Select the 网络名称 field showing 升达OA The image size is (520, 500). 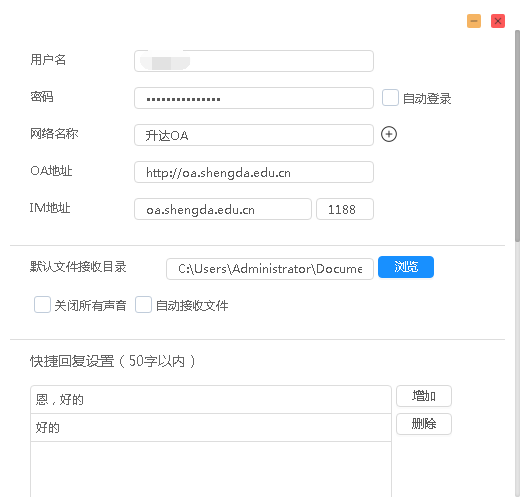pos(254,135)
